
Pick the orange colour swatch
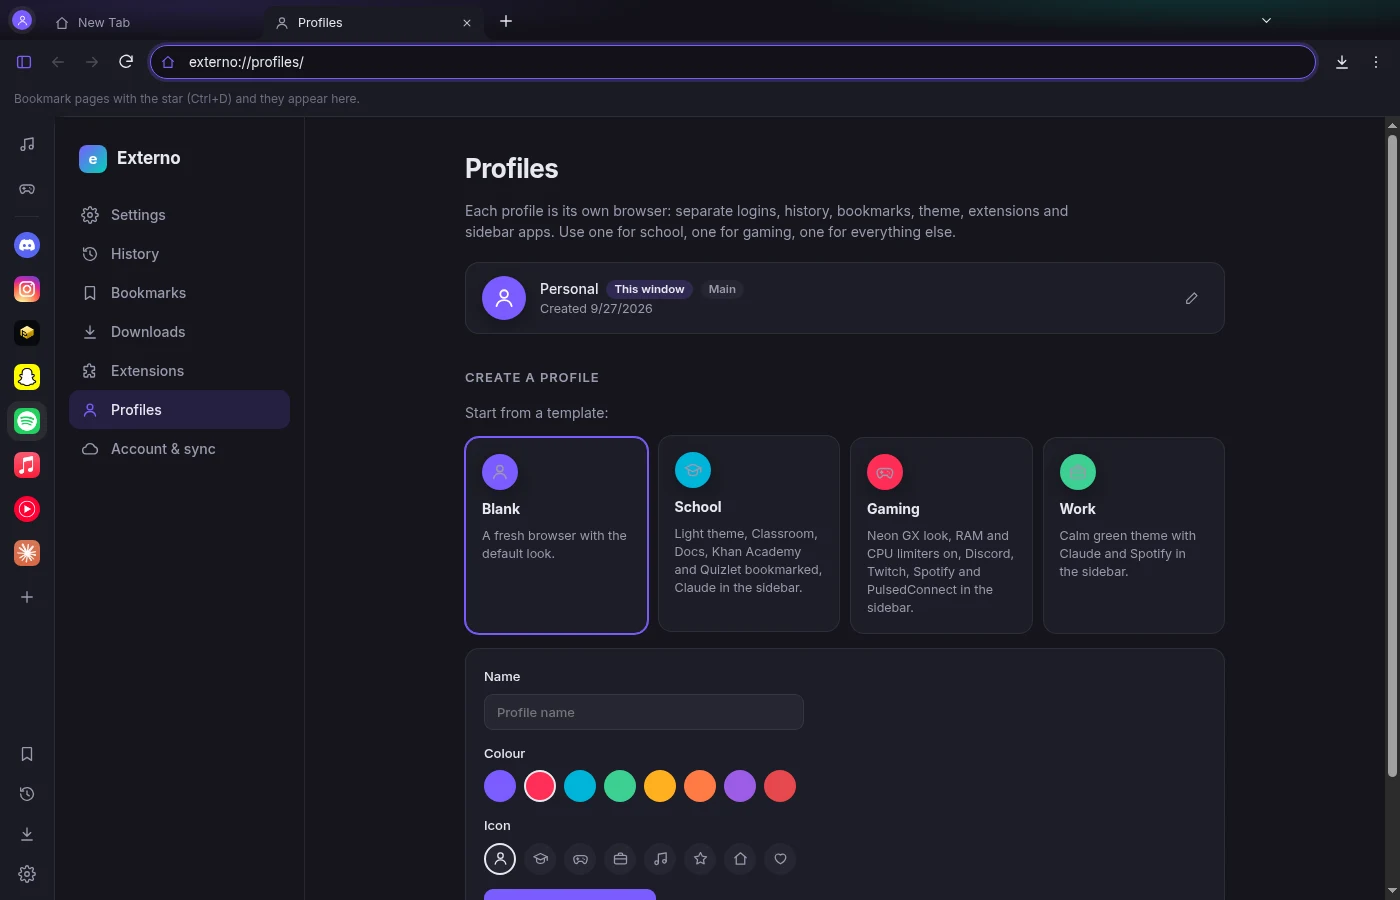click(700, 786)
